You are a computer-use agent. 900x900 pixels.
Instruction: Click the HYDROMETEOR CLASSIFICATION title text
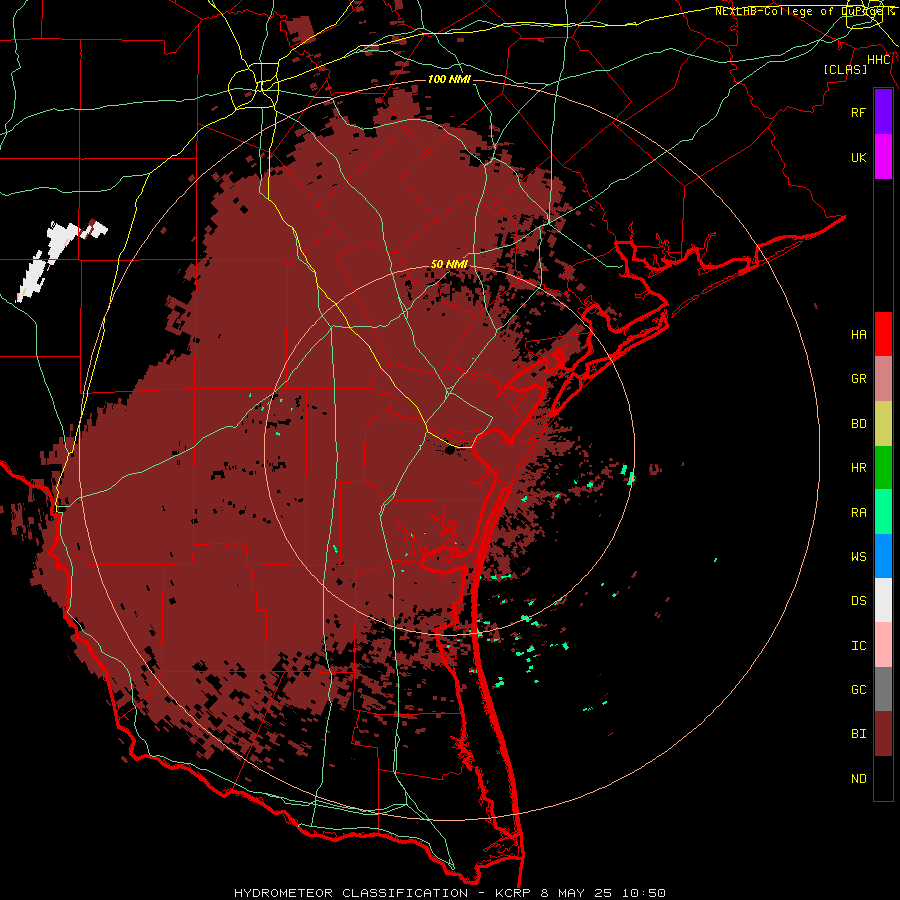coord(351,893)
